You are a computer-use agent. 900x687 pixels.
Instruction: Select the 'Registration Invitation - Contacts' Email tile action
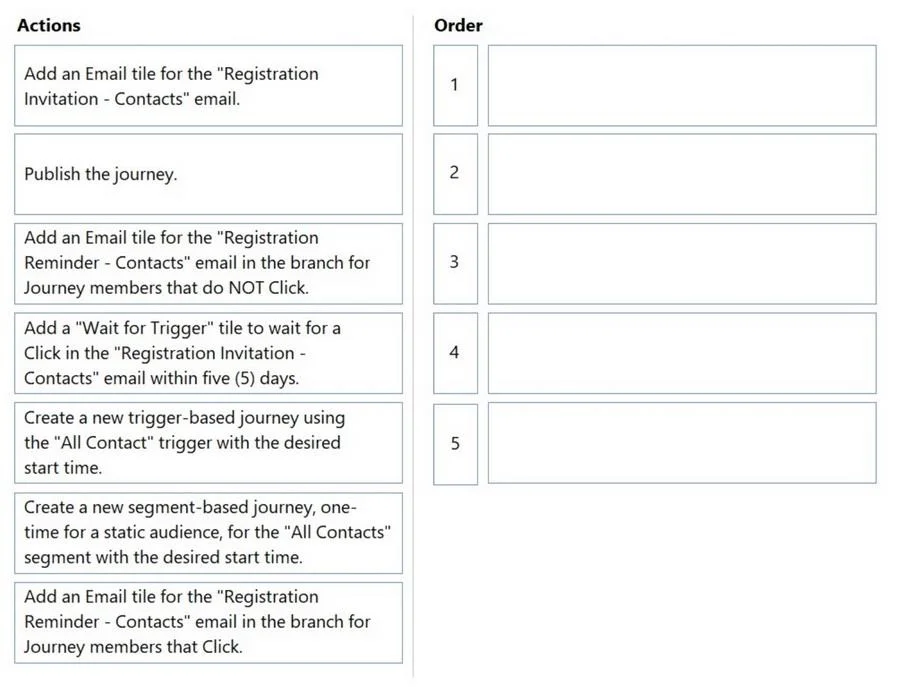(208, 86)
